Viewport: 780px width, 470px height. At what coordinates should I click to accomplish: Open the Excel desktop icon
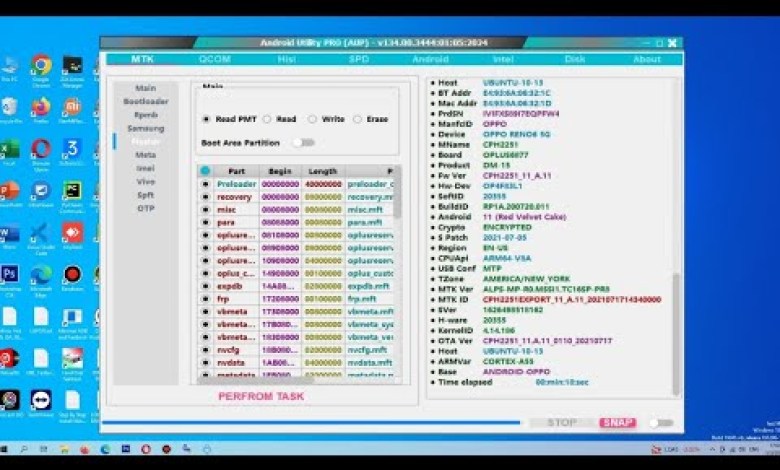10,149
